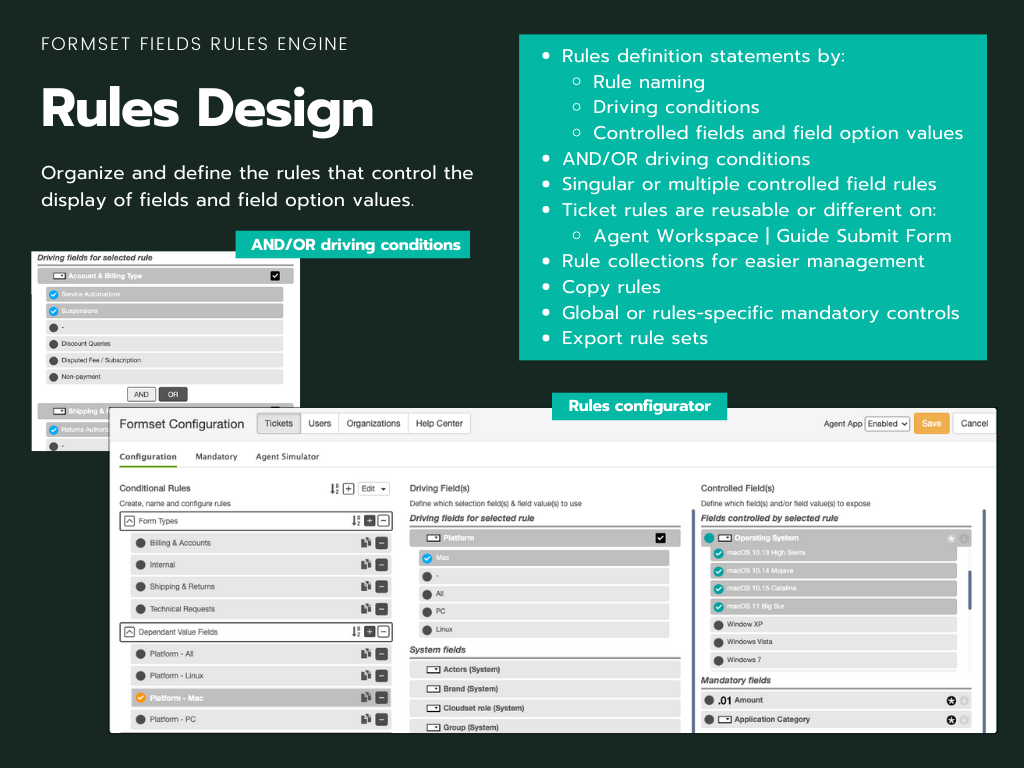Open the Agent App Enabled dropdown
This screenshot has height=768, width=1024.
[887, 424]
